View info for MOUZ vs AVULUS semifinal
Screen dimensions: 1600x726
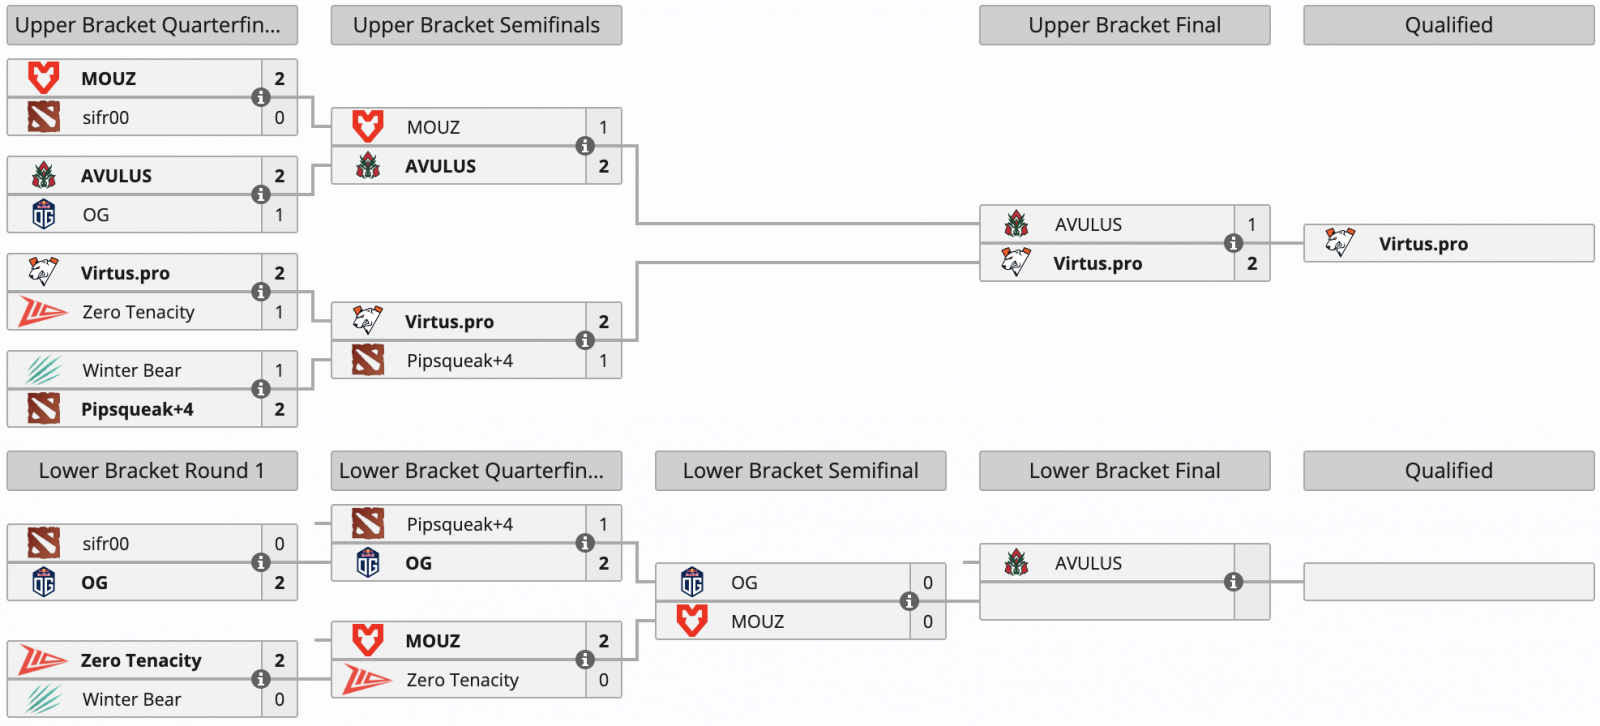point(585,146)
